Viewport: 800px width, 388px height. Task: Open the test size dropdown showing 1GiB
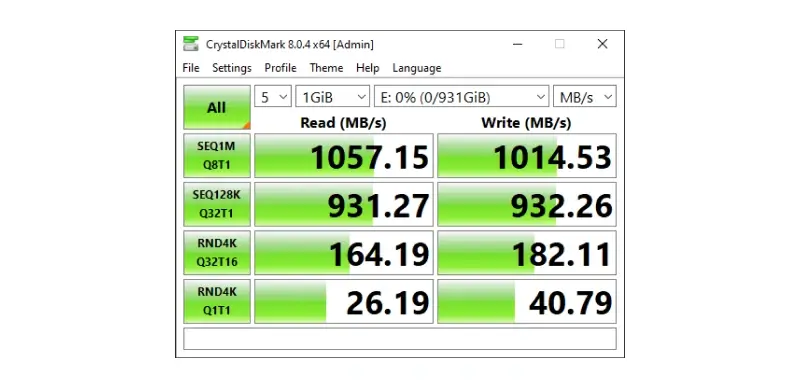coord(333,96)
